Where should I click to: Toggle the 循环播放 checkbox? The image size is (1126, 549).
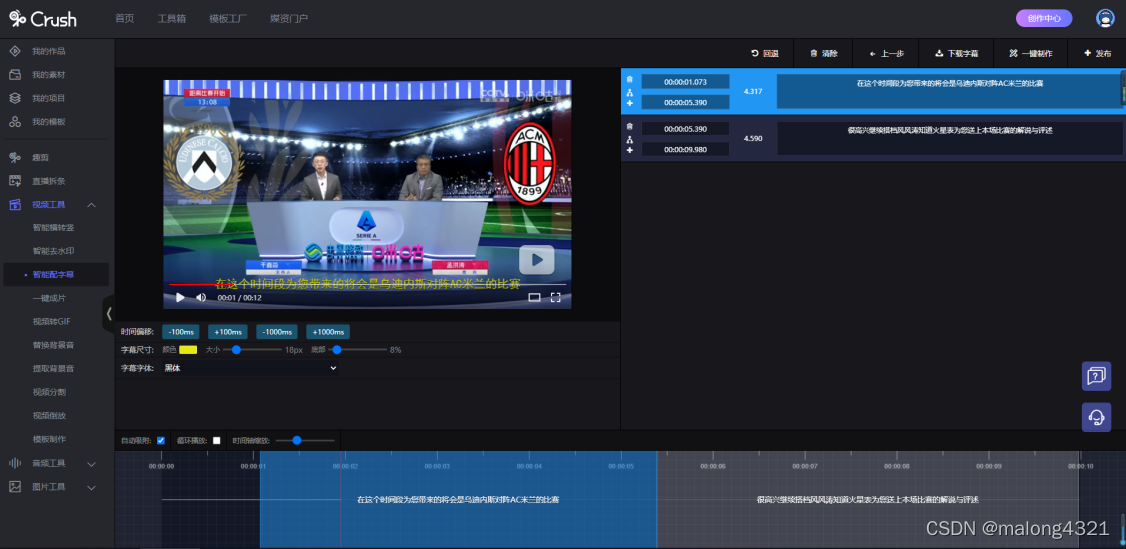point(217,440)
